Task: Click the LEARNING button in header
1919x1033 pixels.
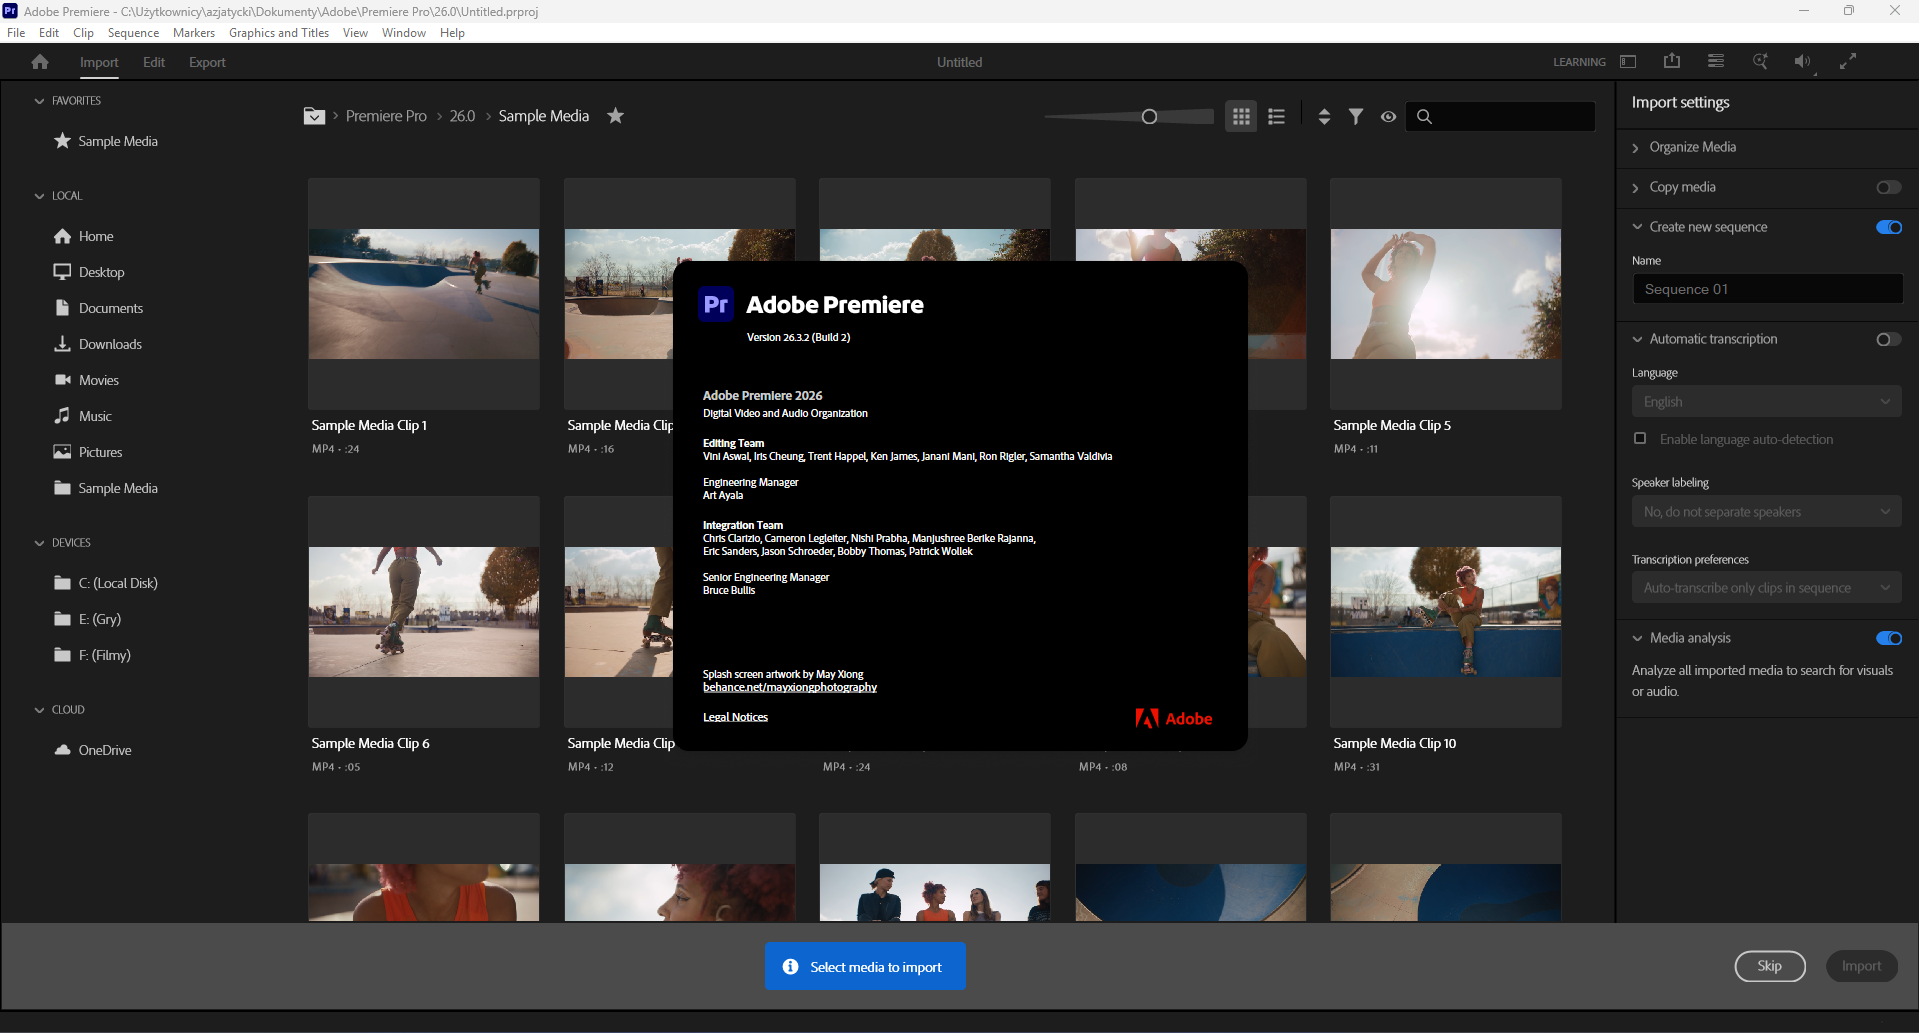Action: coord(1579,62)
